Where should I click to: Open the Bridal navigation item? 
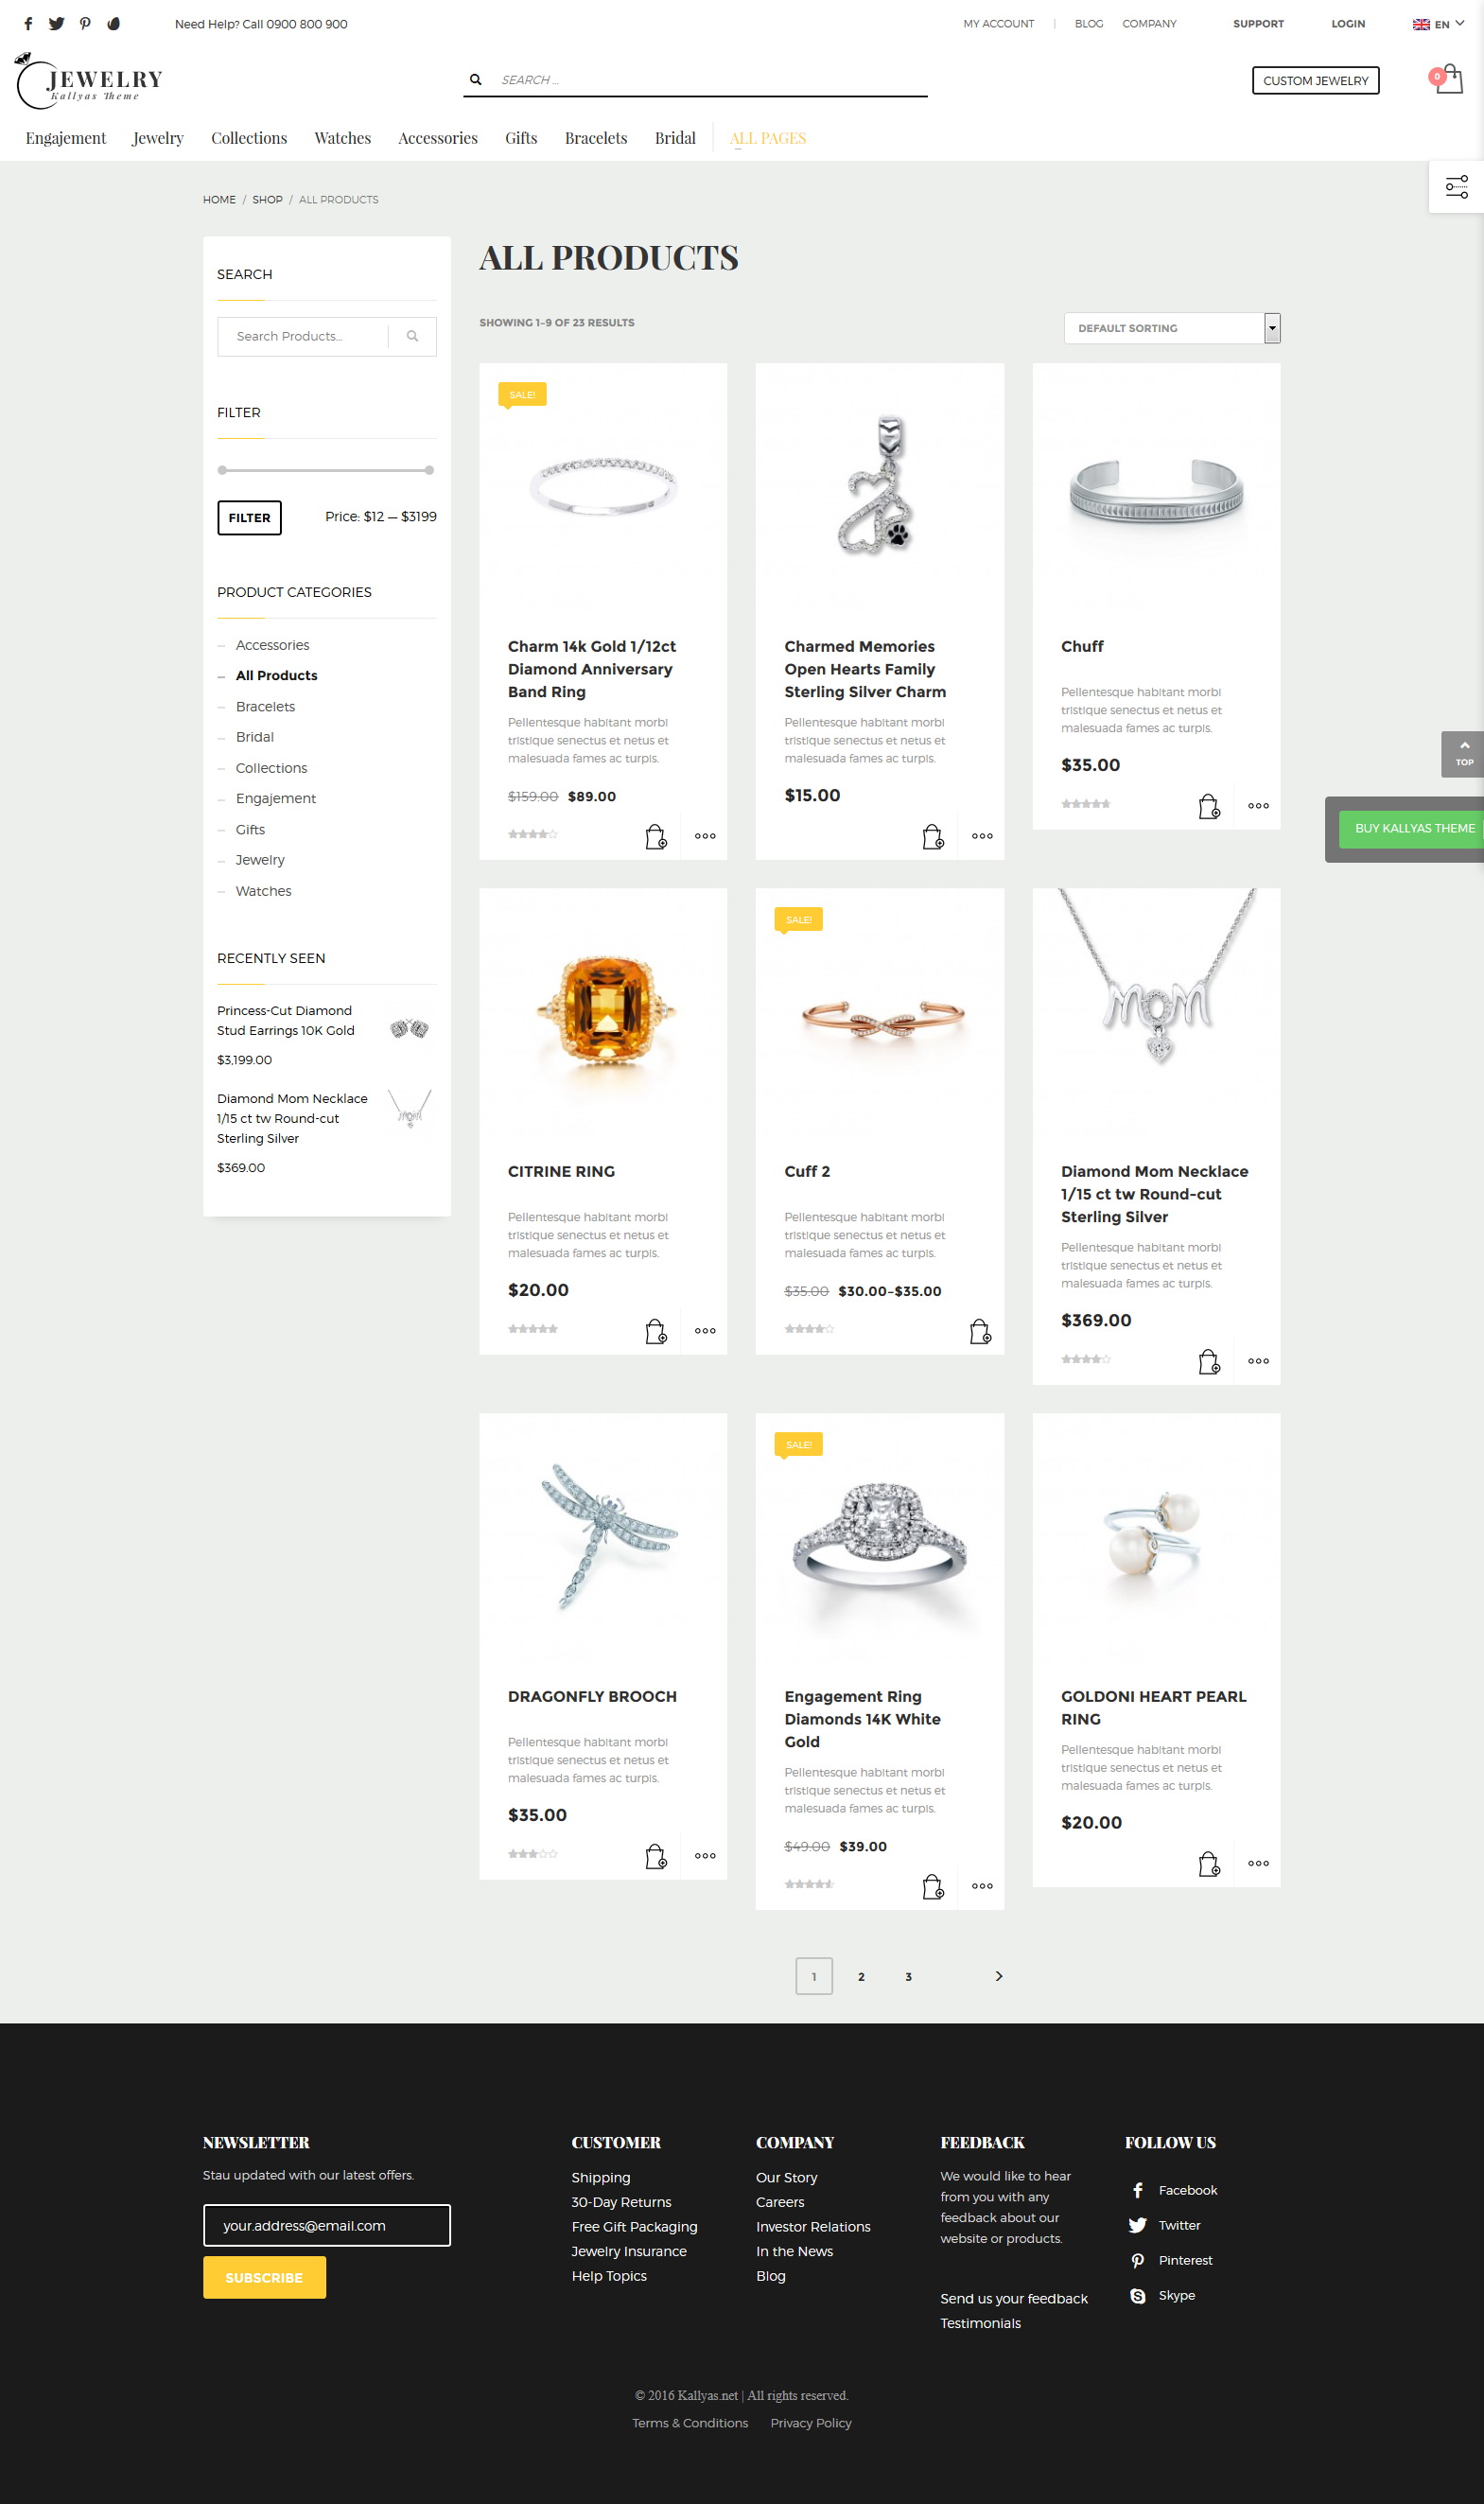pyautogui.click(x=675, y=138)
